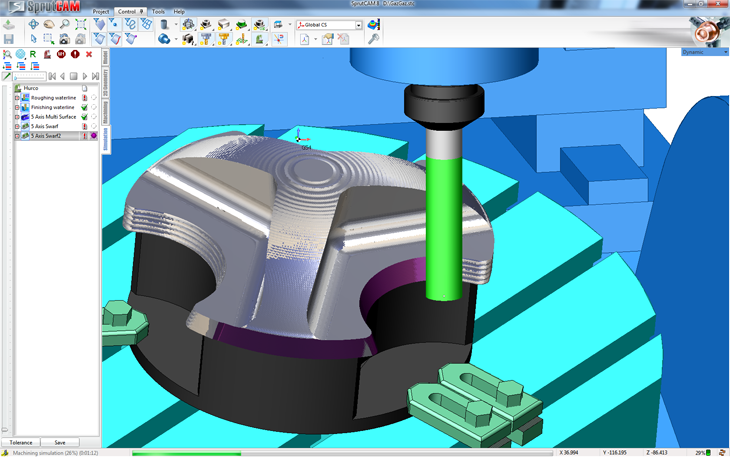
Task: Click the first step-list icon
Action: click(7, 66)
